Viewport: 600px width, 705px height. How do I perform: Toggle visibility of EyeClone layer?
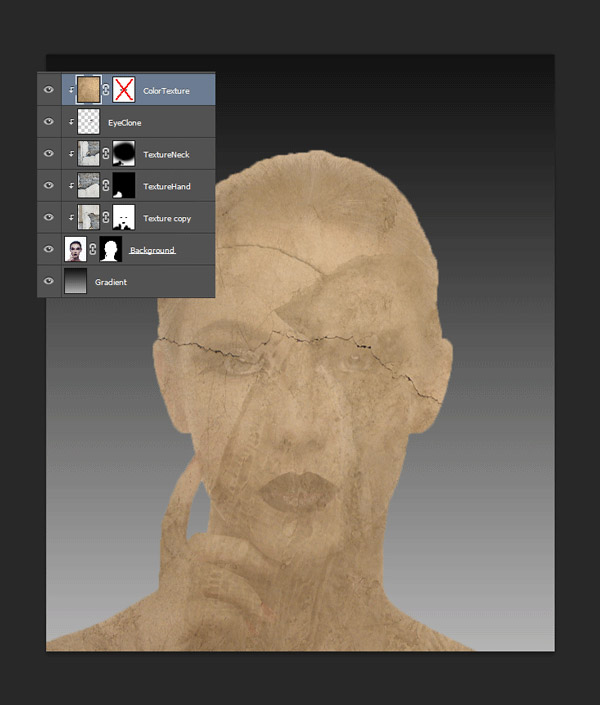[48, 122]
